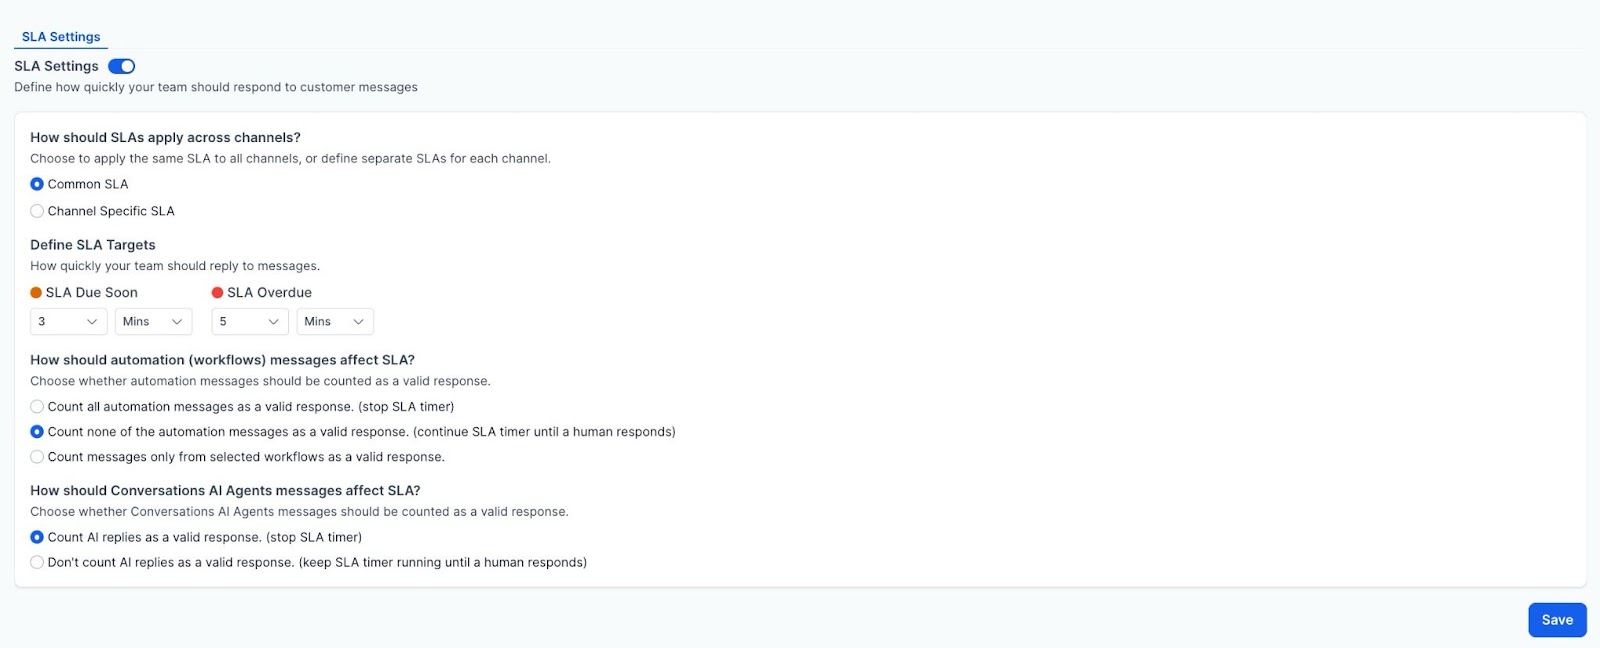
Task: Select 'Count none of the automation messages' option
Action: [x=37, y=432]
